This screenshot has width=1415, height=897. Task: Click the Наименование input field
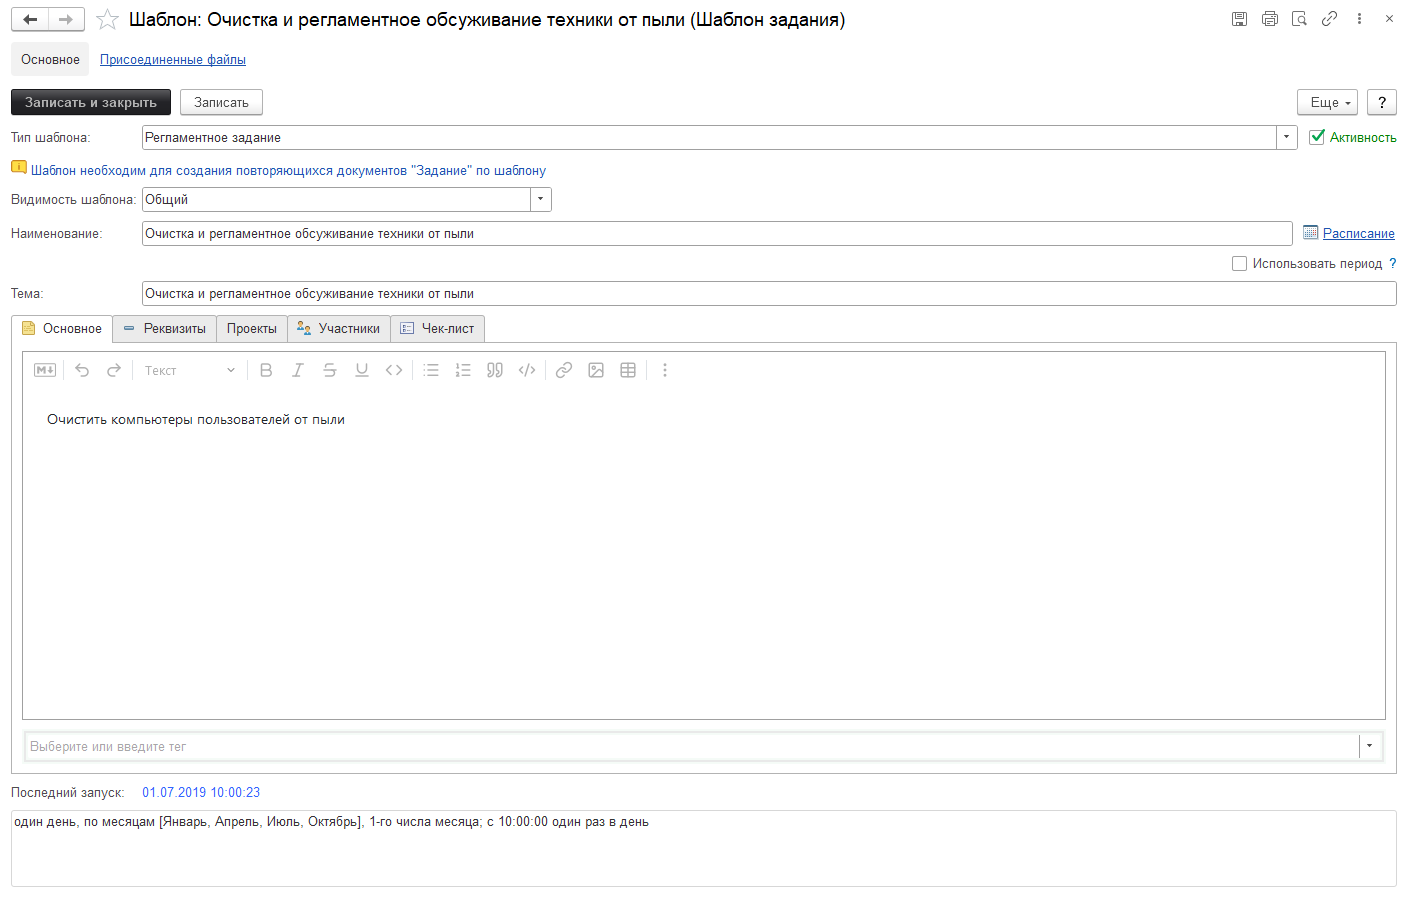click(x=717, y=234)
